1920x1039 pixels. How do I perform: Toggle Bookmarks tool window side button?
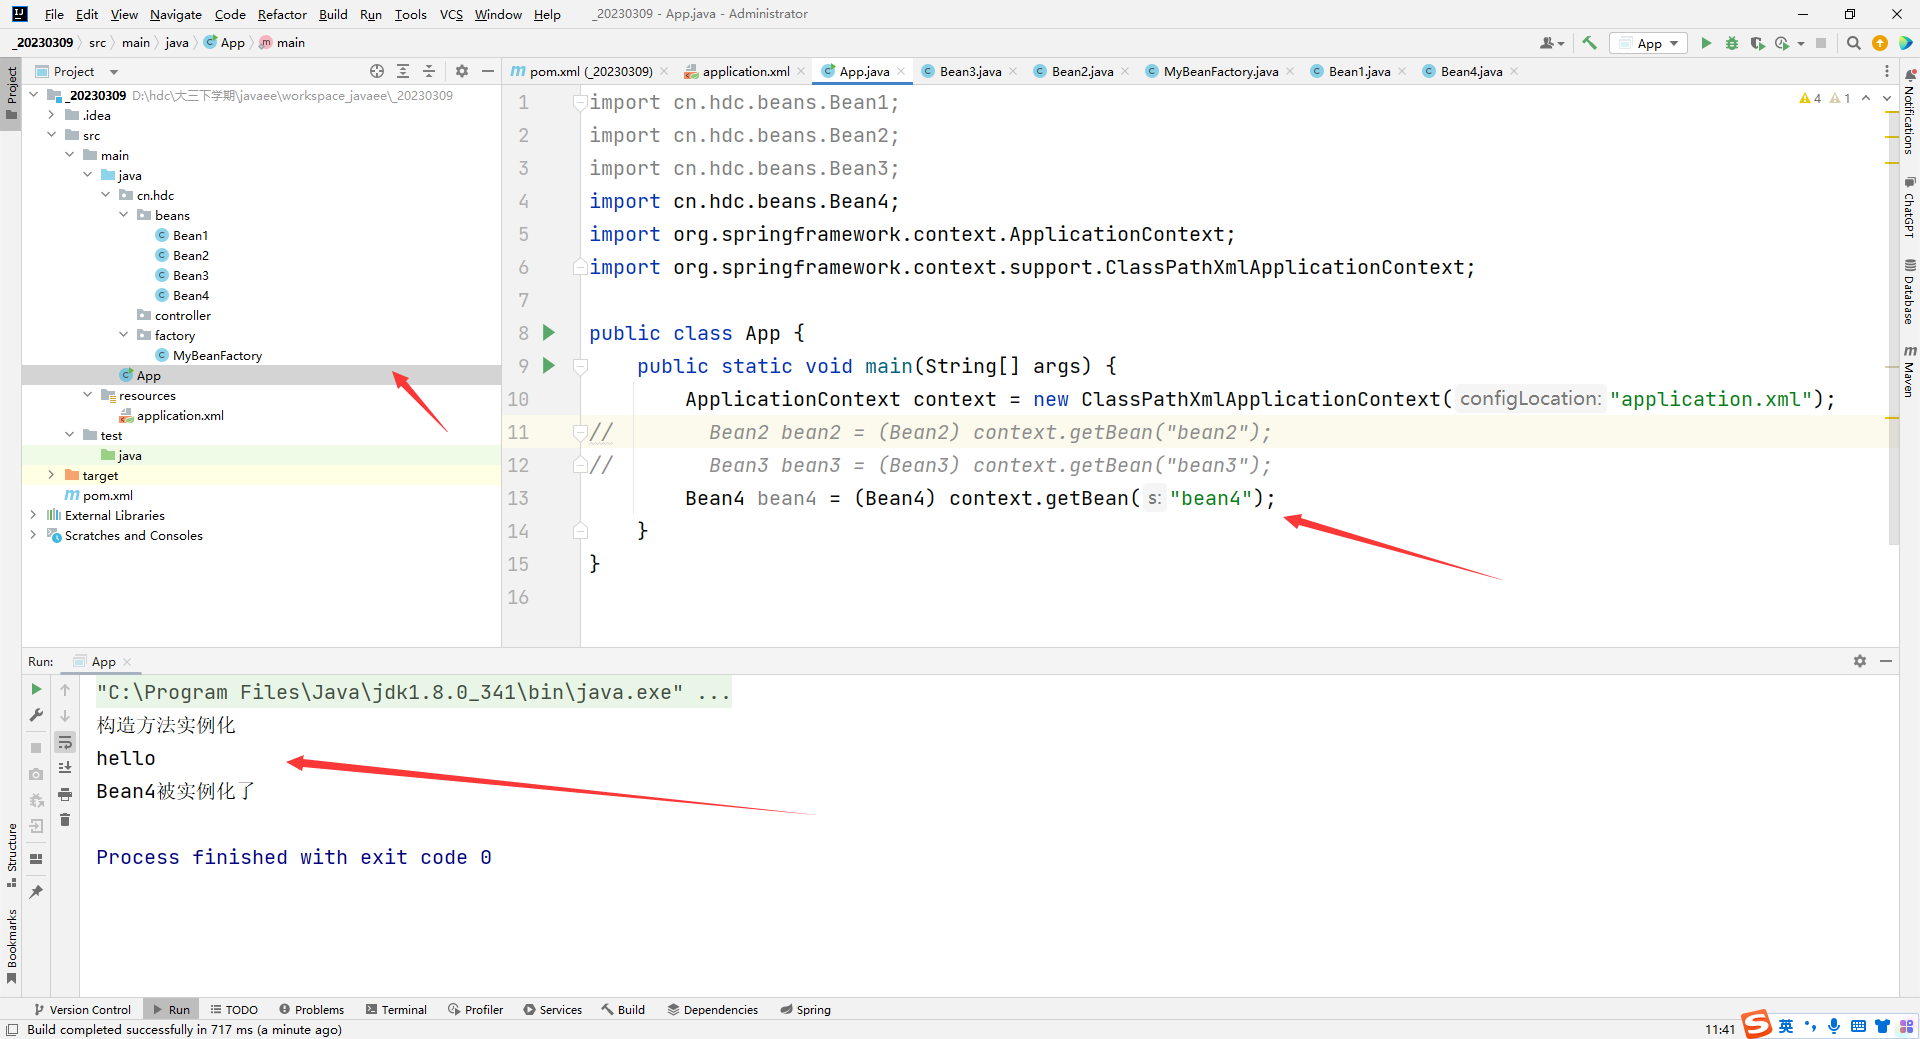coord(11,945)
